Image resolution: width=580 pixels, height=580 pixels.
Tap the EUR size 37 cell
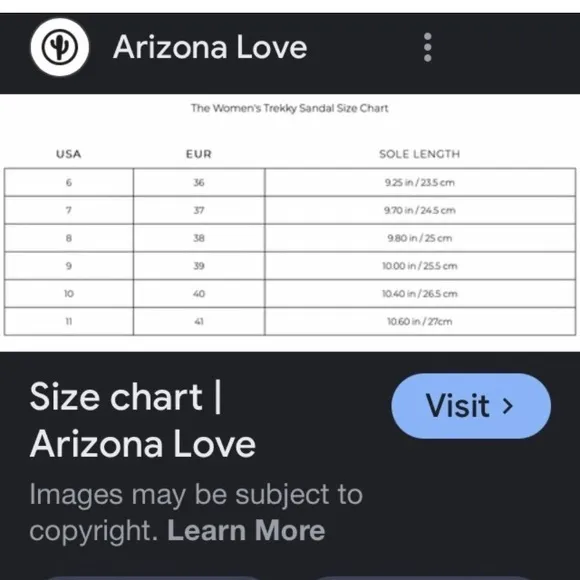[x=199, y=210]
